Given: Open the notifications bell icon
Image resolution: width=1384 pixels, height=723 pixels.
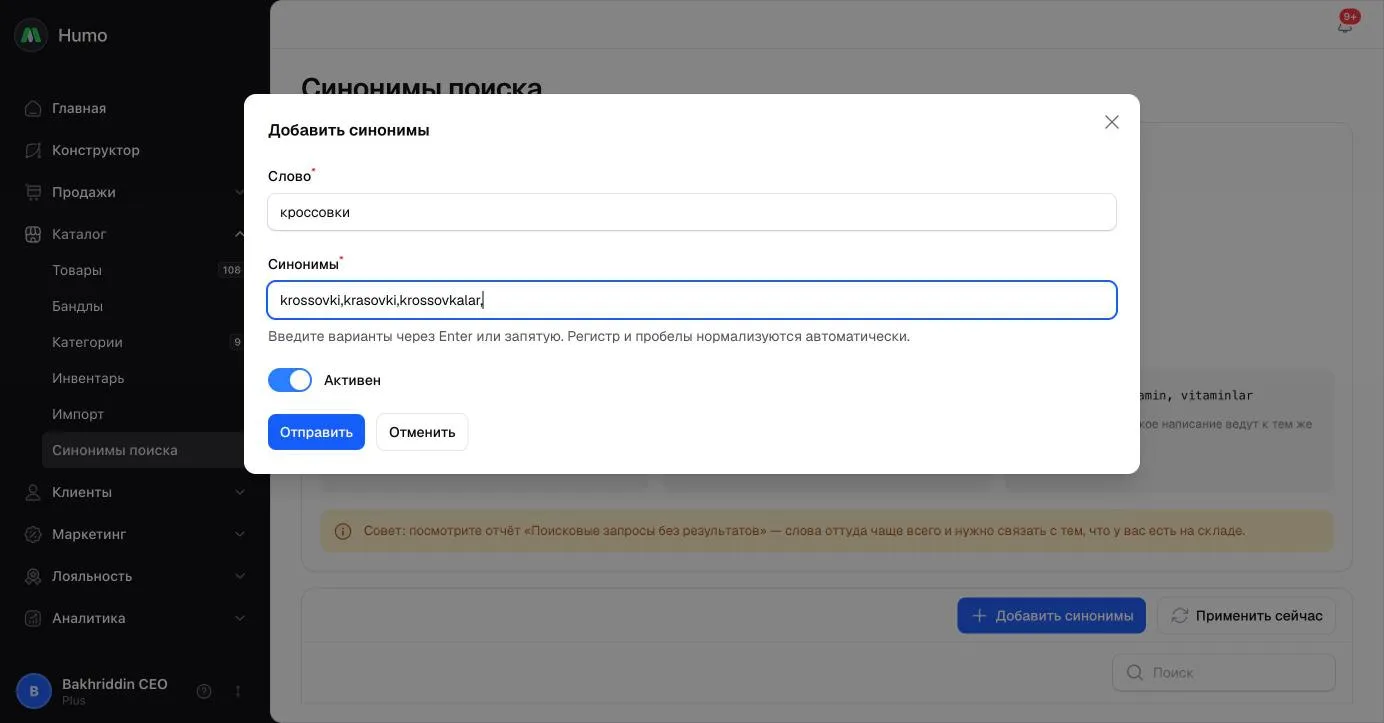Looking at the screenshot, I should click(1344, 26).
